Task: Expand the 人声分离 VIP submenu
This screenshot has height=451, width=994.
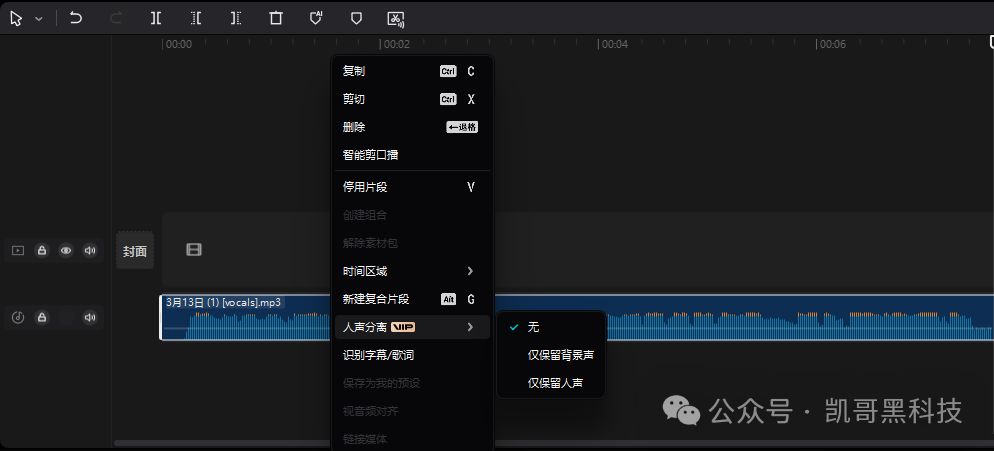Action: click(411, 327)
